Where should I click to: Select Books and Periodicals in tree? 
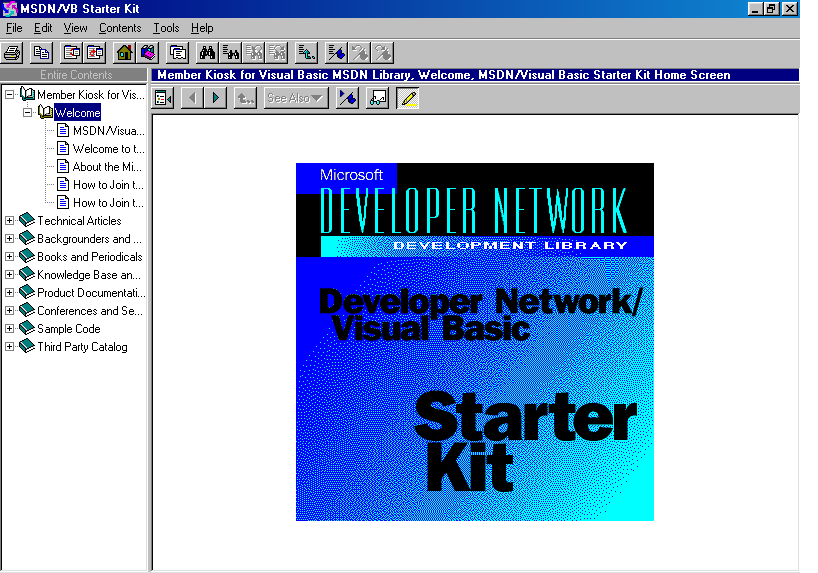(90, 257)
